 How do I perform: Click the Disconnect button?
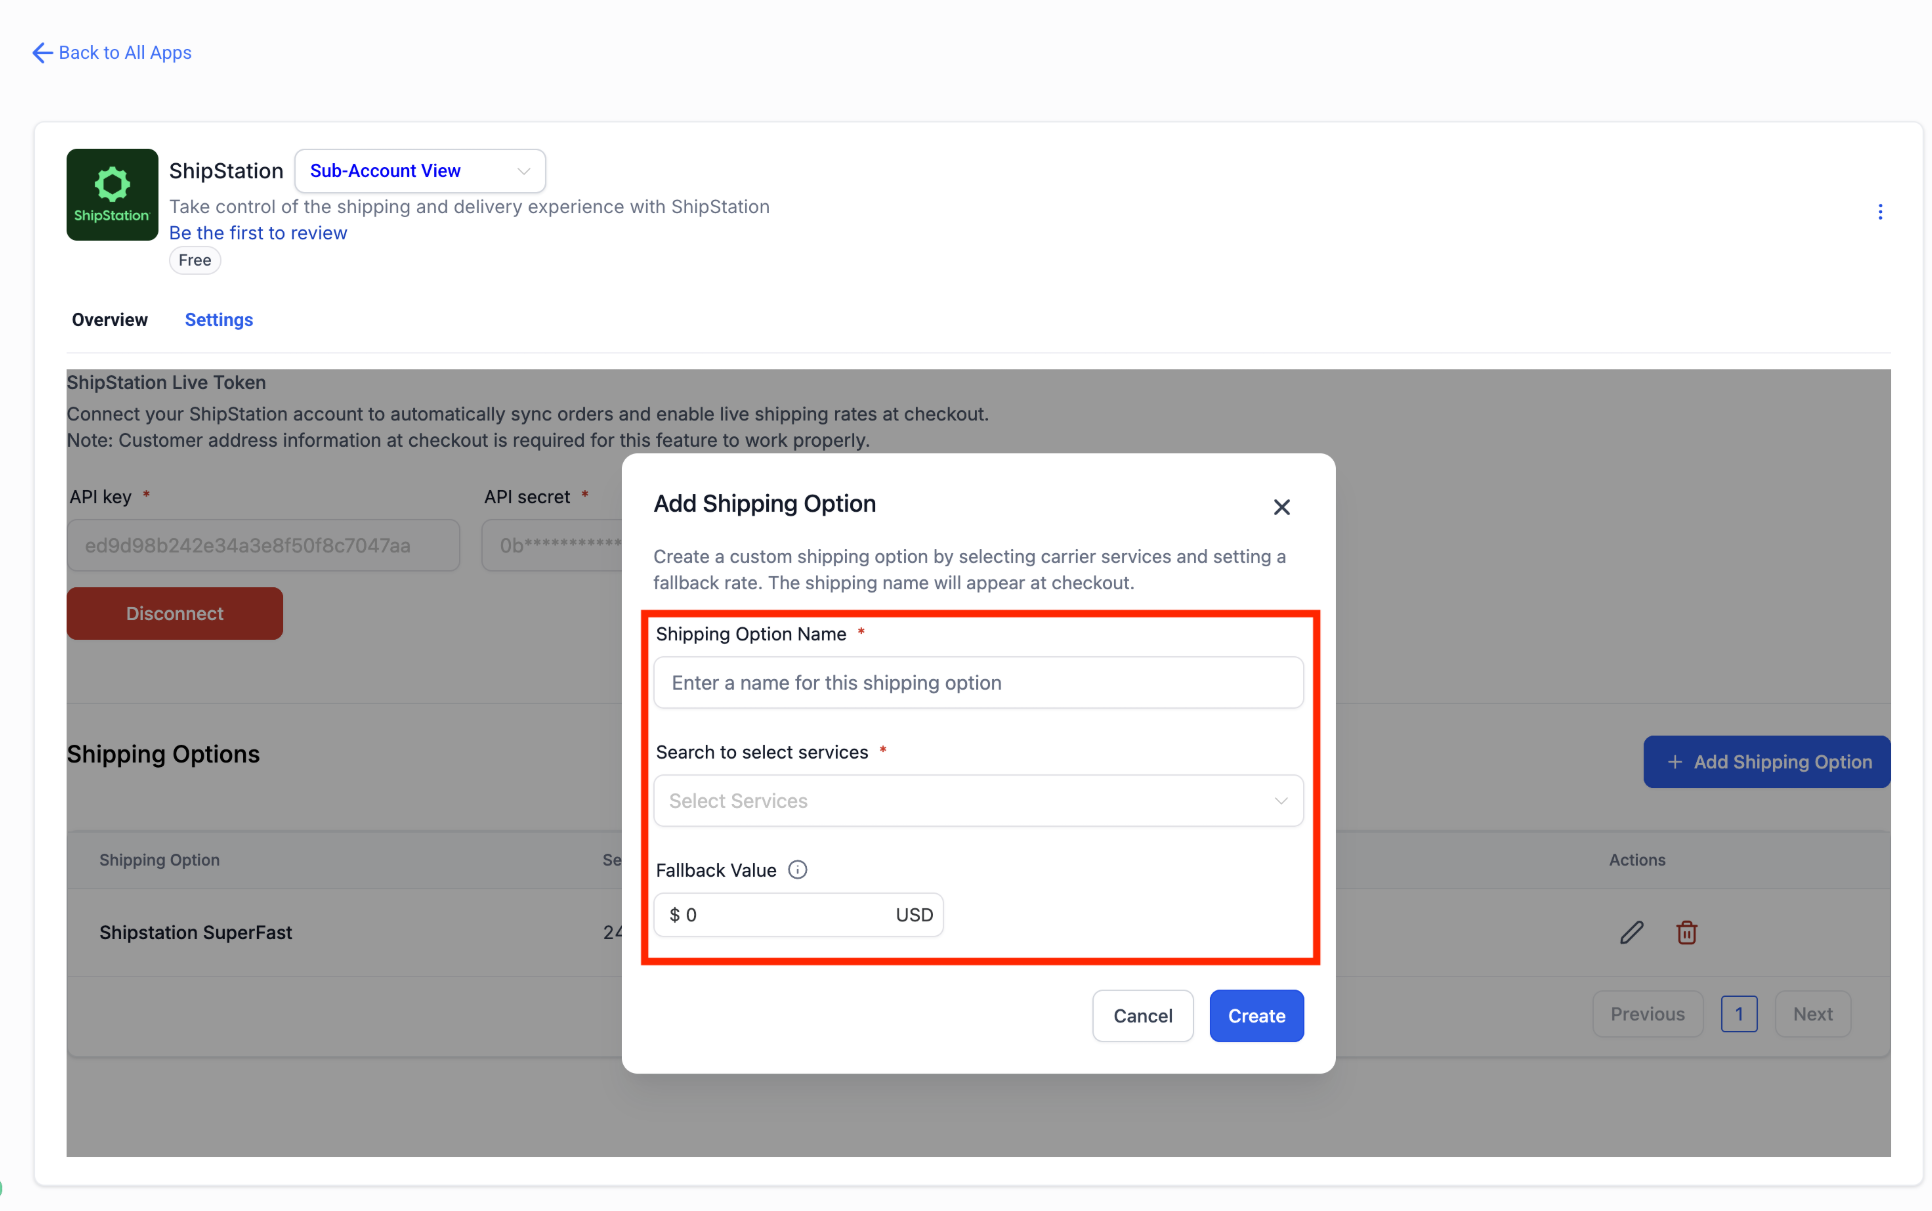175,614
